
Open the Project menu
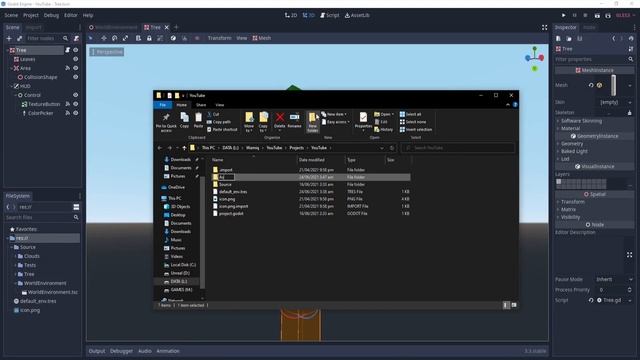(31, 15)
